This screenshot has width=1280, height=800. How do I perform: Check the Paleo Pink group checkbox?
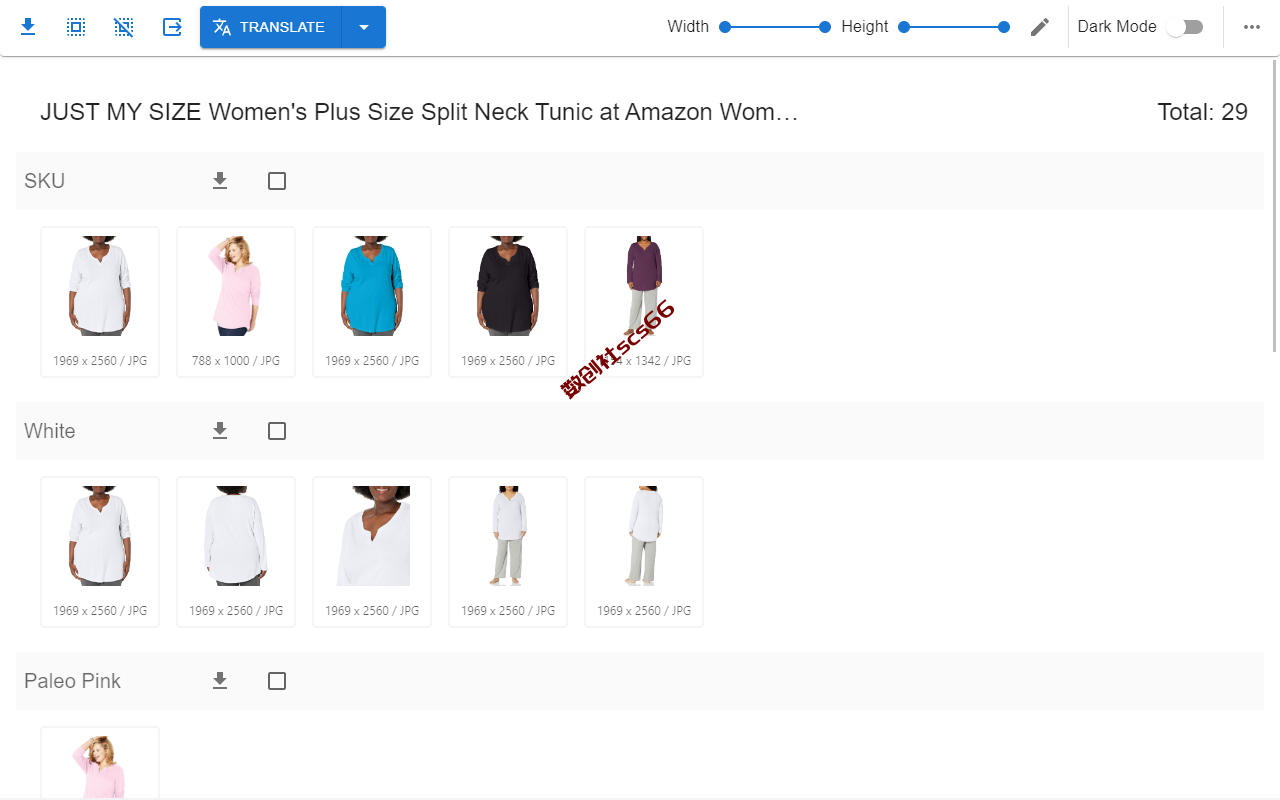click(277, 681)
